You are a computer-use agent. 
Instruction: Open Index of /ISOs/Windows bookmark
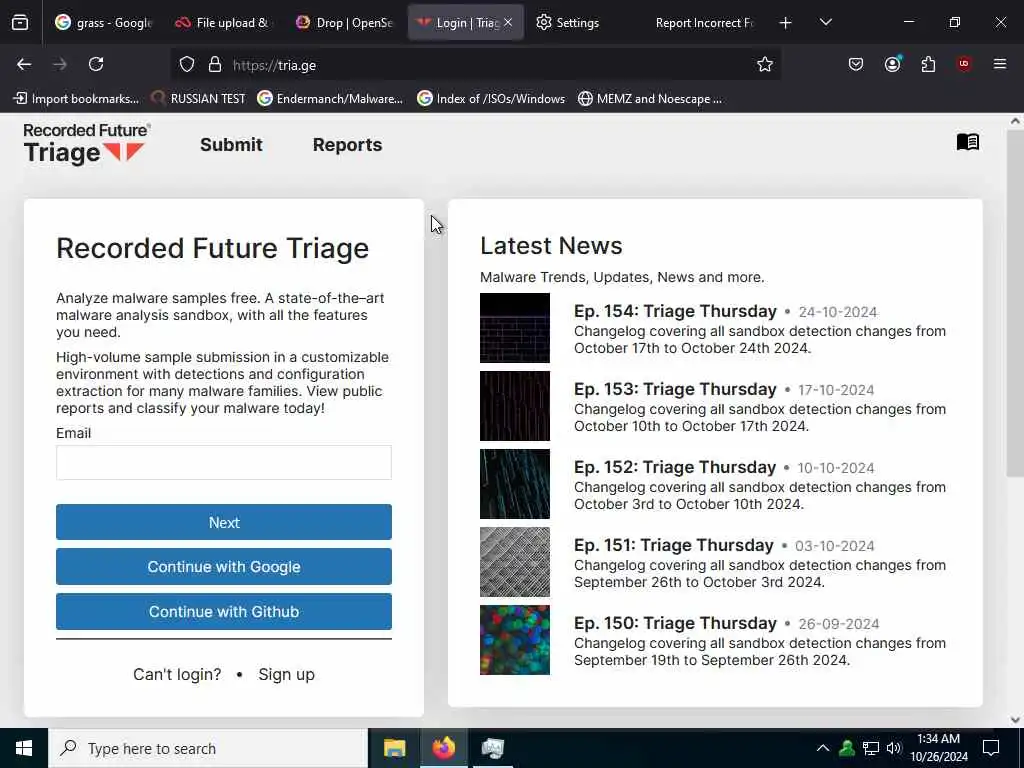click(491, 99)
